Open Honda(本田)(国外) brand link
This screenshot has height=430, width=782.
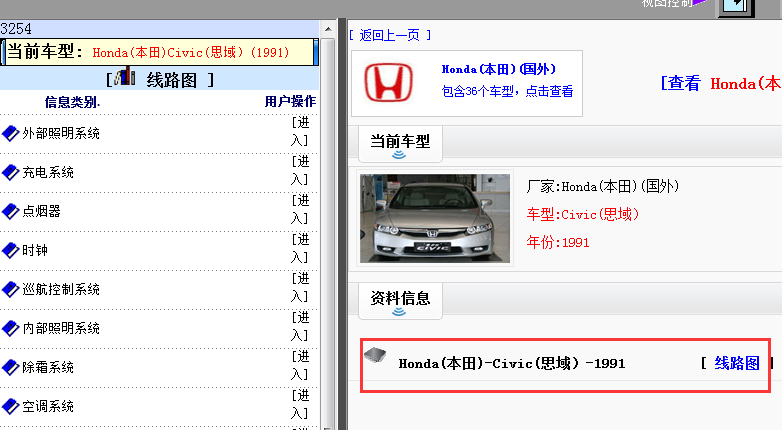[x=499, y=69]
